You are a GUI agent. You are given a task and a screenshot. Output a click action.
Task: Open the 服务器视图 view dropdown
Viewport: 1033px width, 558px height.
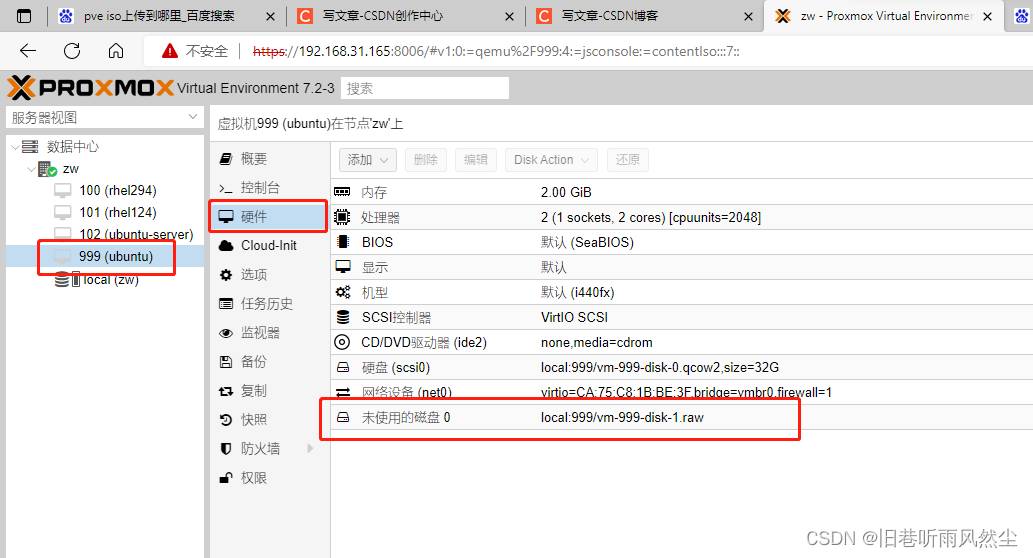coord(104,117)
